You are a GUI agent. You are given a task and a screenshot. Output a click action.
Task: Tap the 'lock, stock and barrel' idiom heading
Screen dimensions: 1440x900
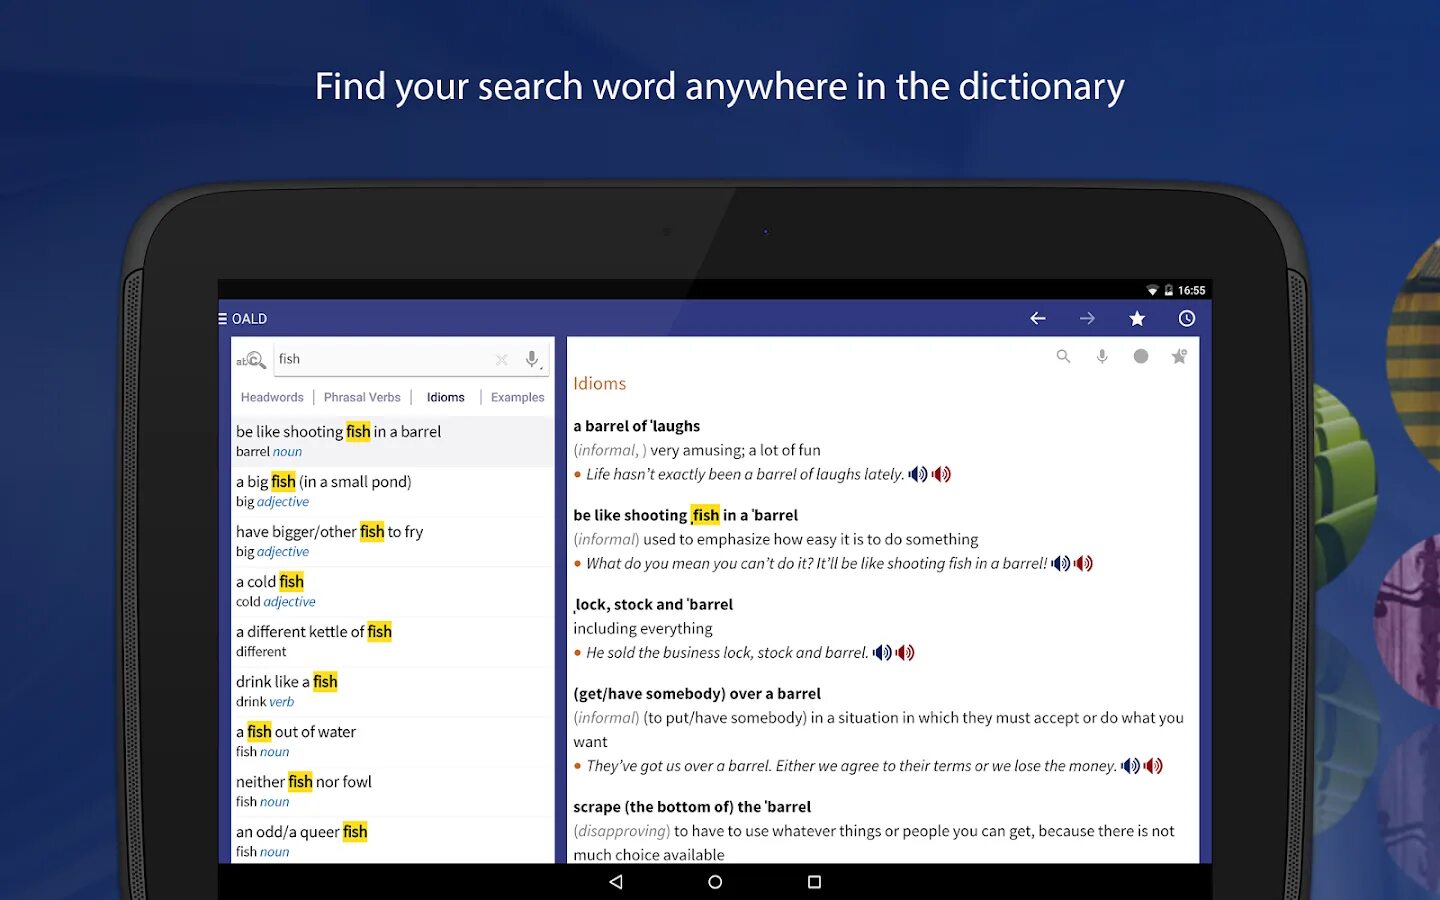click(x=653, y=604)
